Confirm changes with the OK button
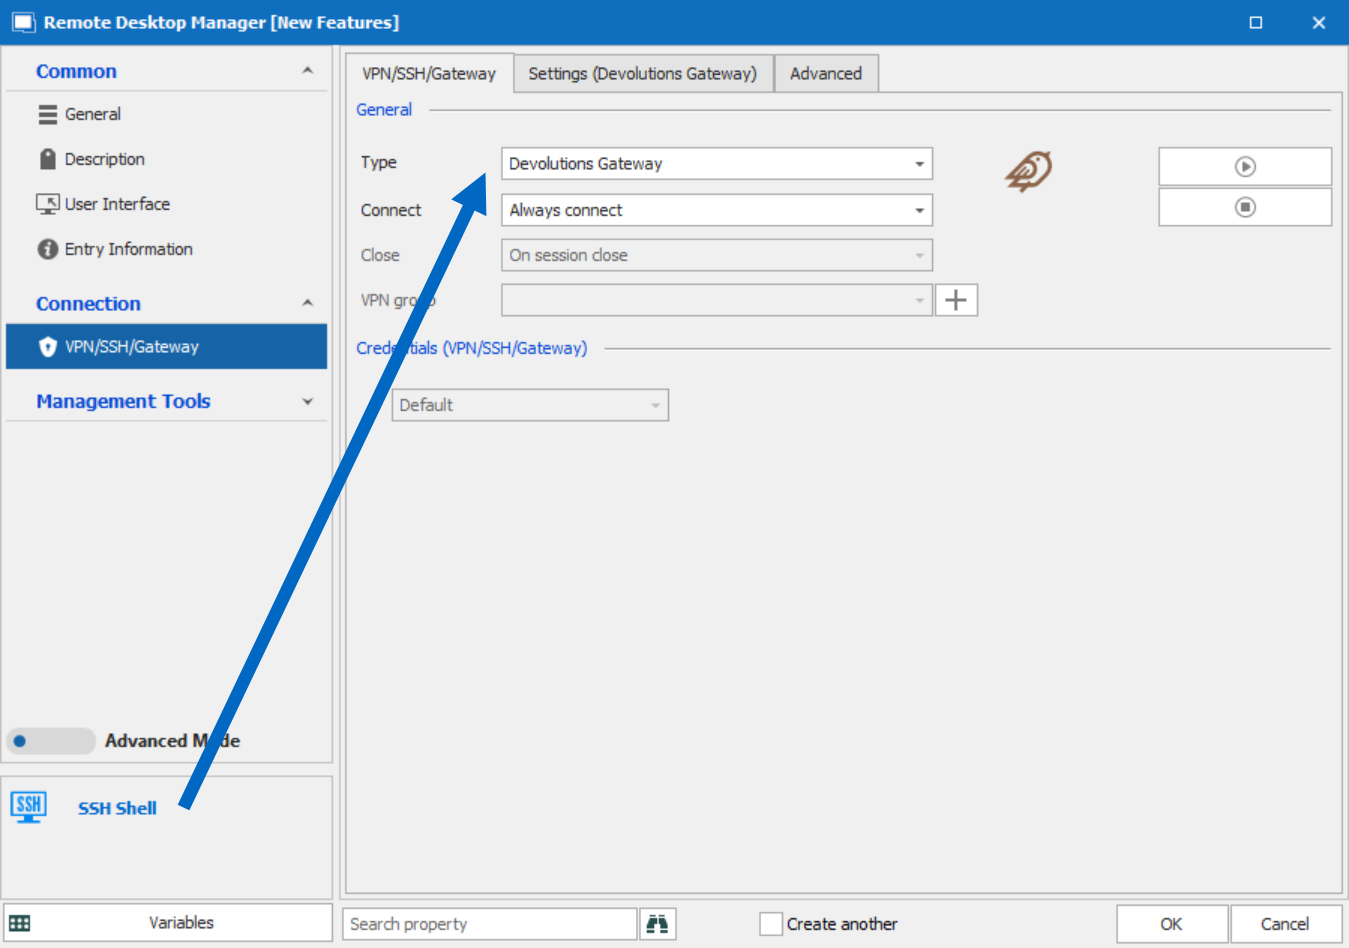Image resolution: width=1349 pixels, height=948 pixels. [1171, 923]
